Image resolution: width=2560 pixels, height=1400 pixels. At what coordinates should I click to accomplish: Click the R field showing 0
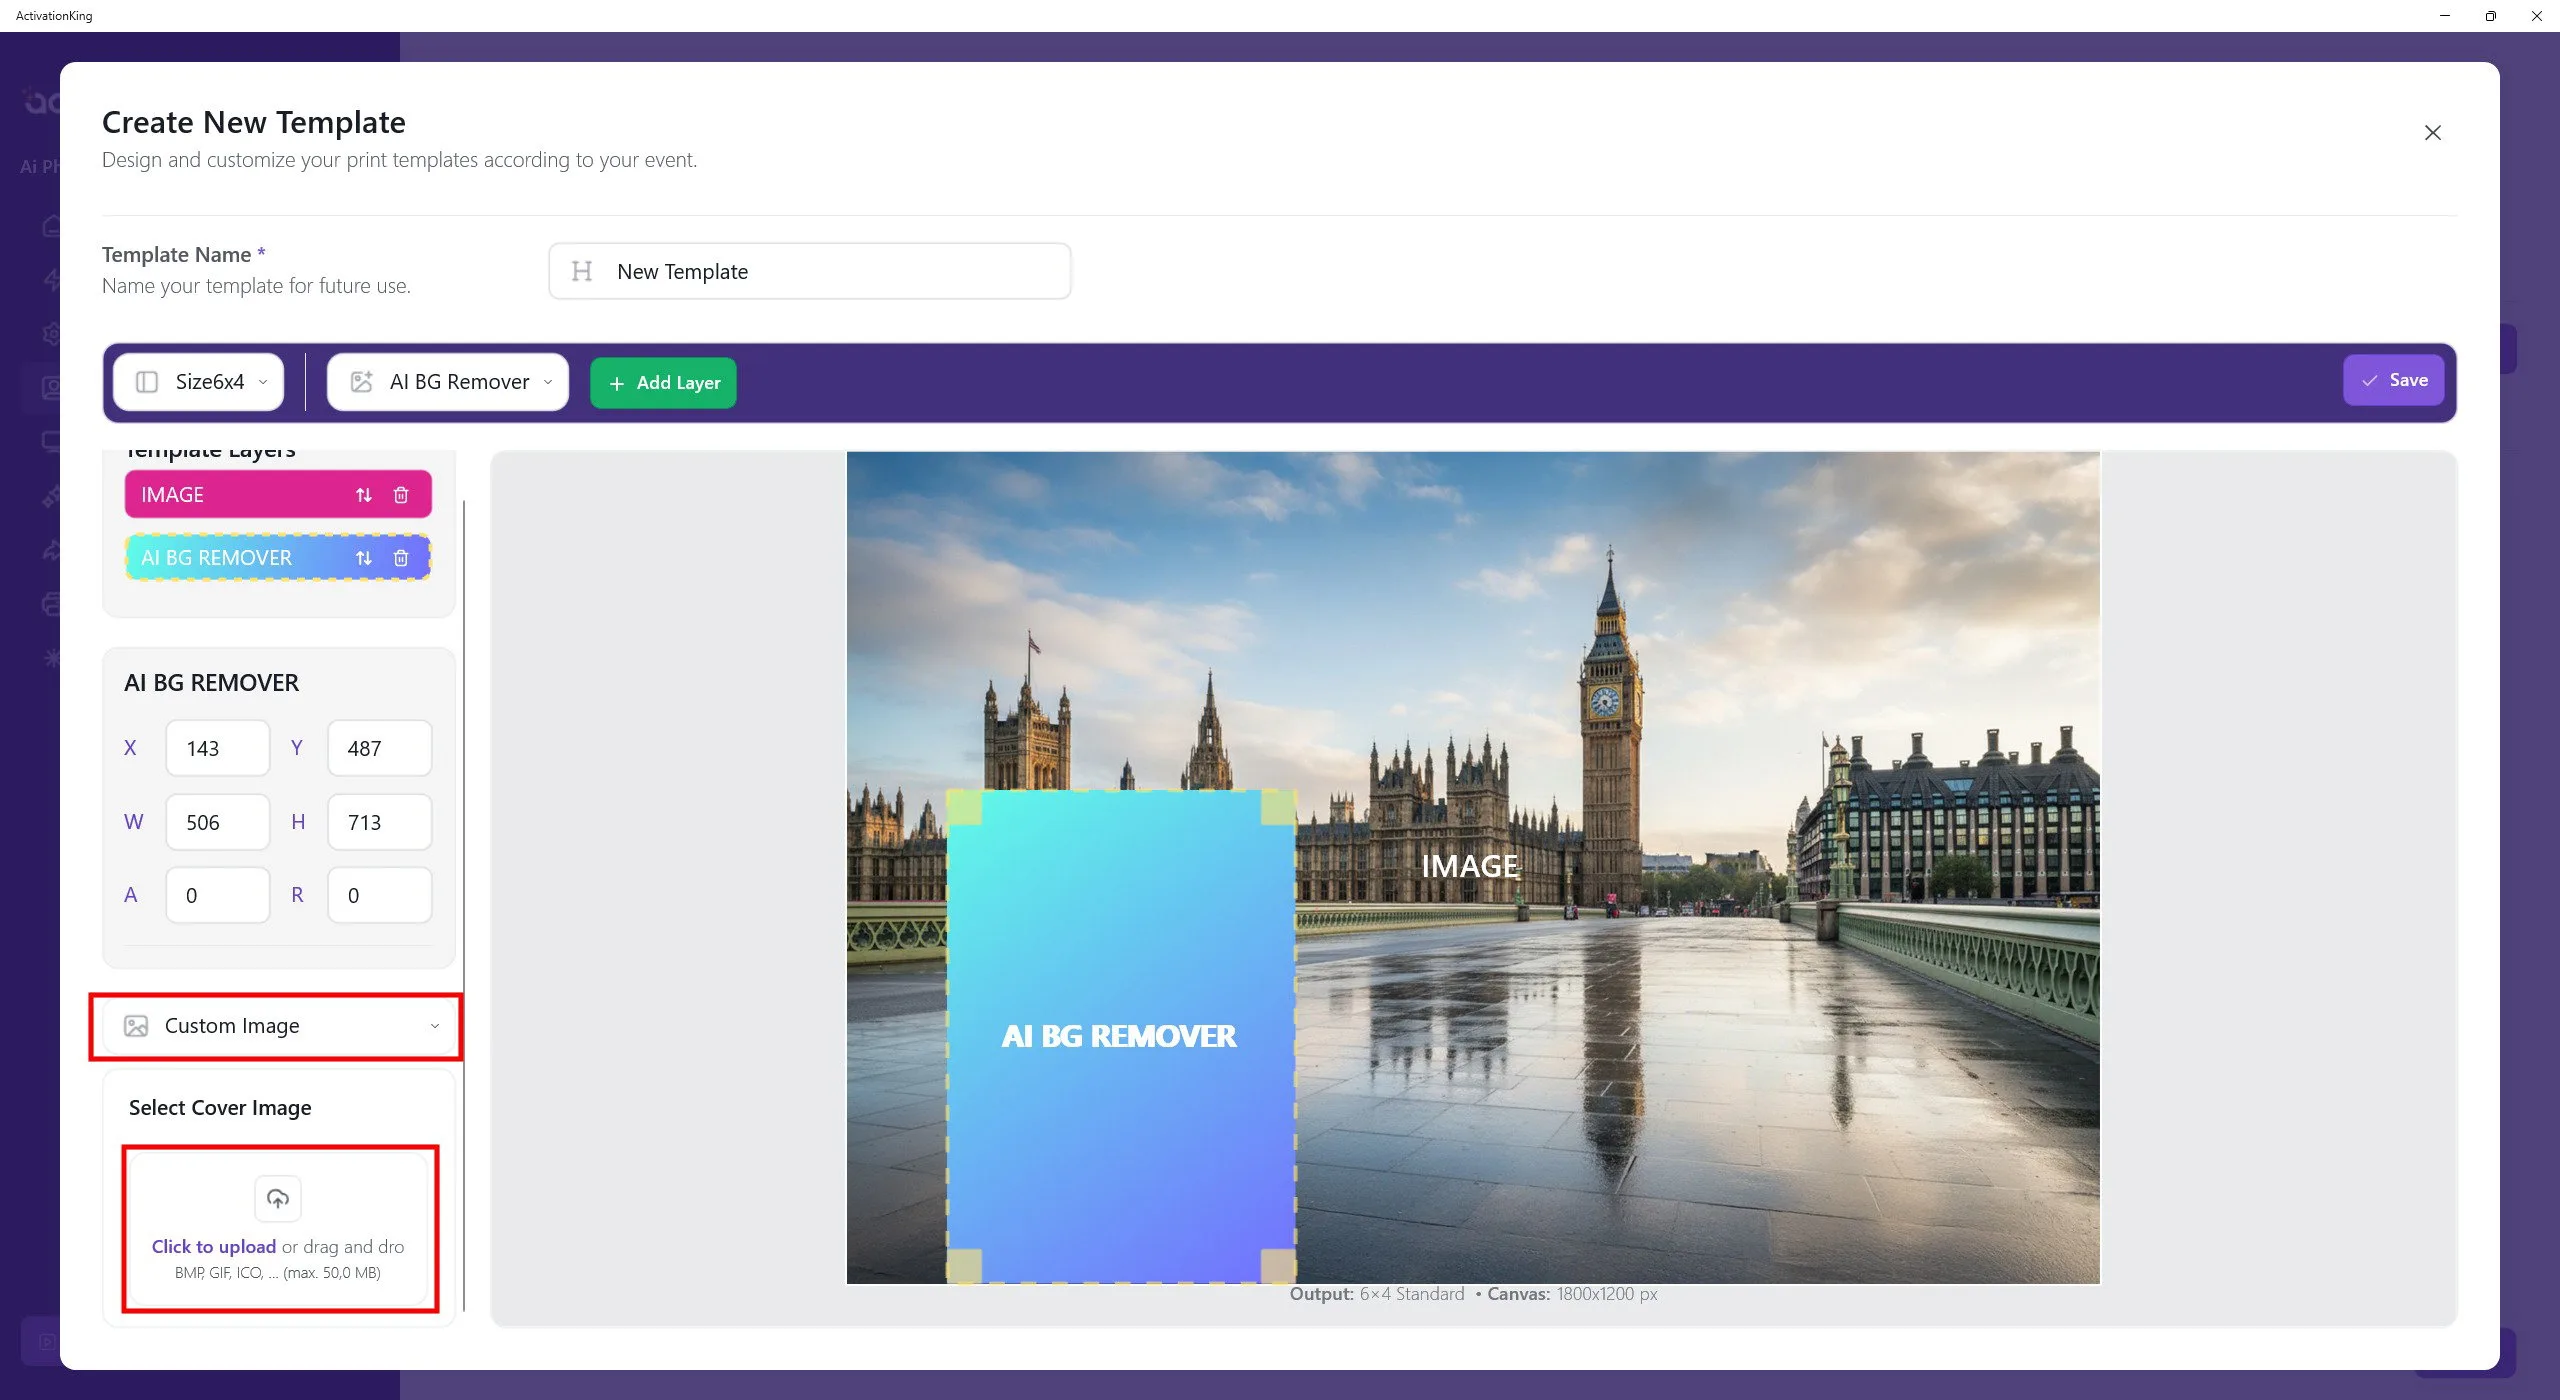(380, 895)
